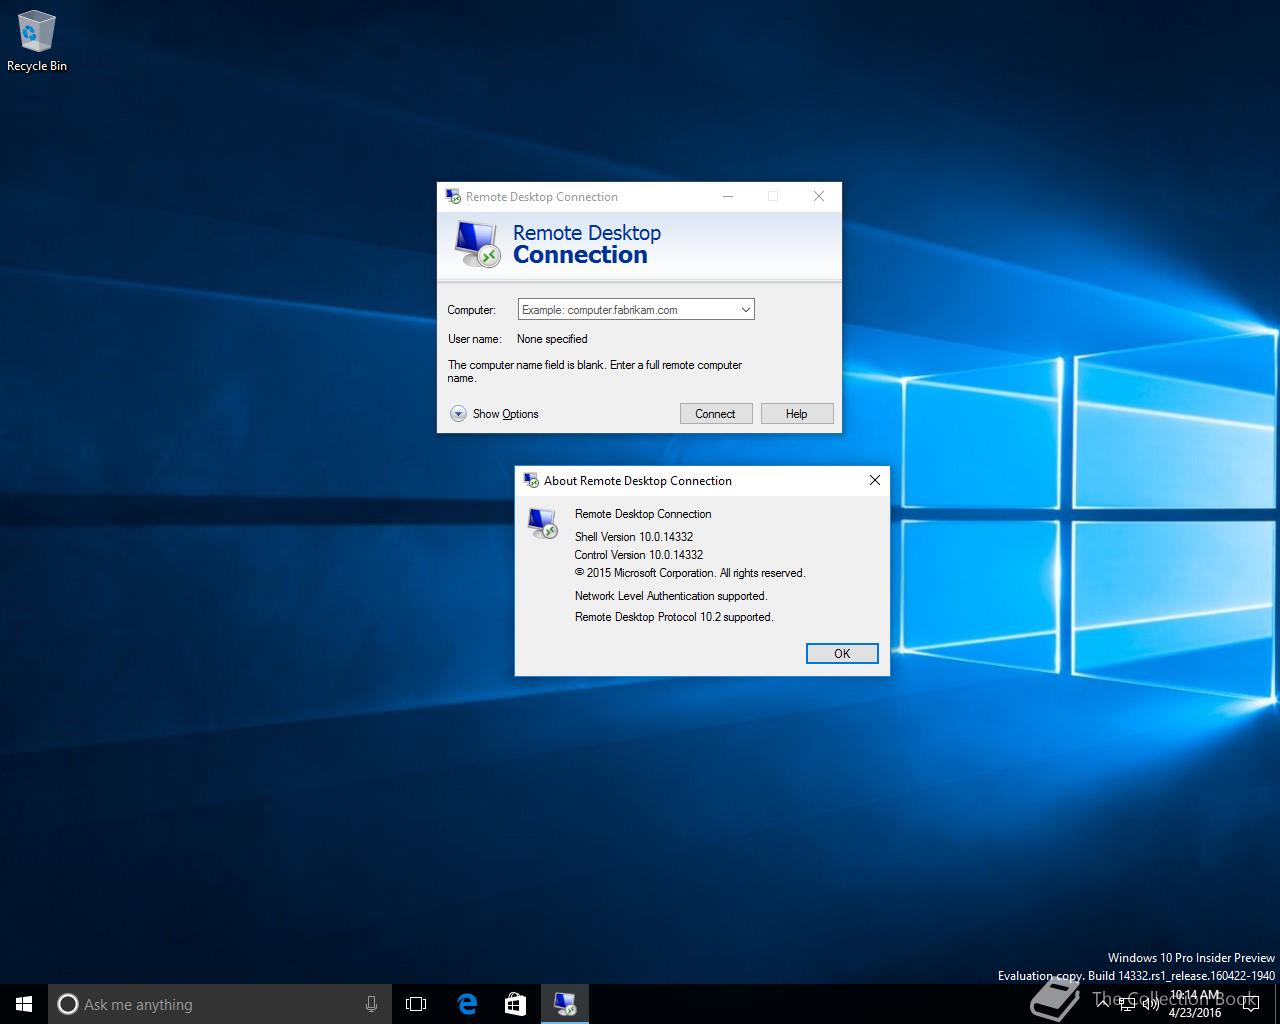1280x1024 pixels.
Task: Click the About dialog computer icon
Action: tap(543, 523)
